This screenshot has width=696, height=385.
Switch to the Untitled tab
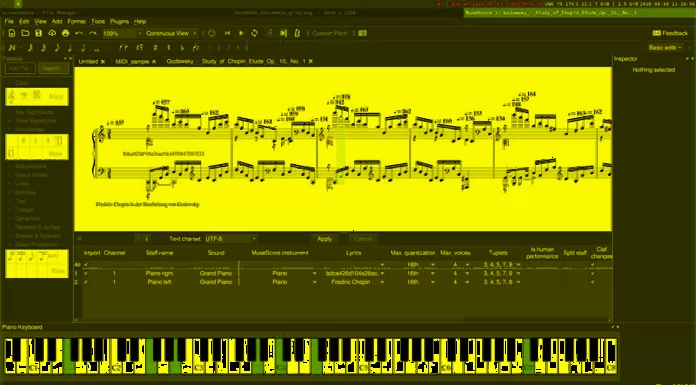(88, 61)
